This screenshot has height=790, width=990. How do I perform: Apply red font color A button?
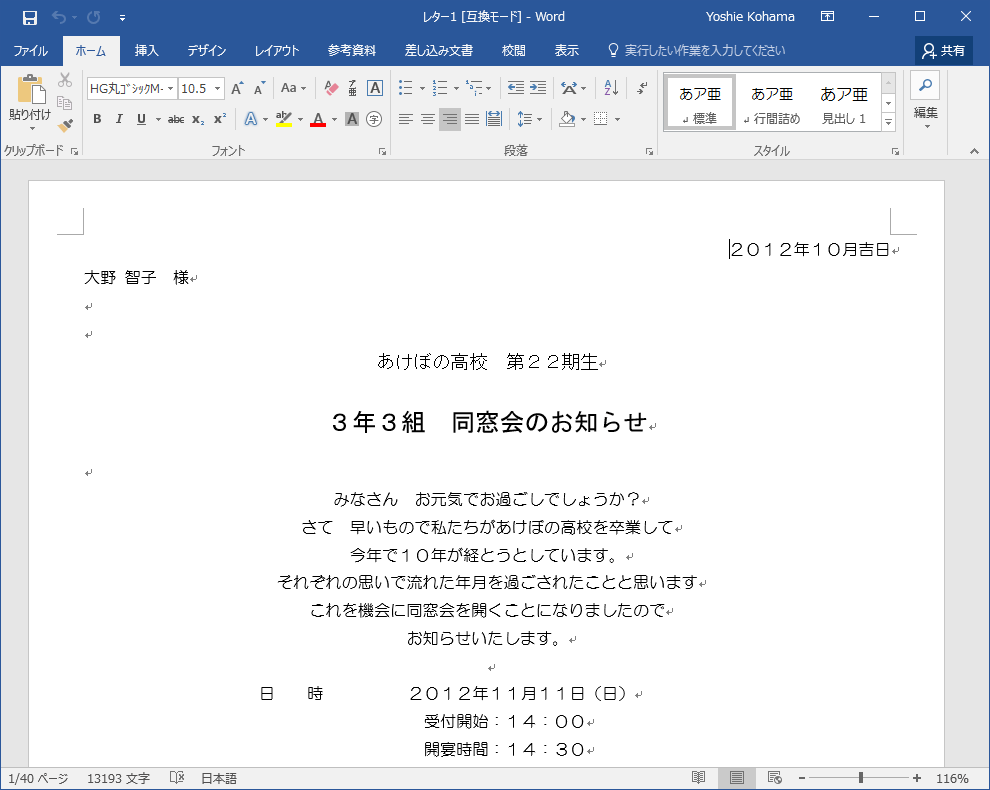tap(318, 119)
